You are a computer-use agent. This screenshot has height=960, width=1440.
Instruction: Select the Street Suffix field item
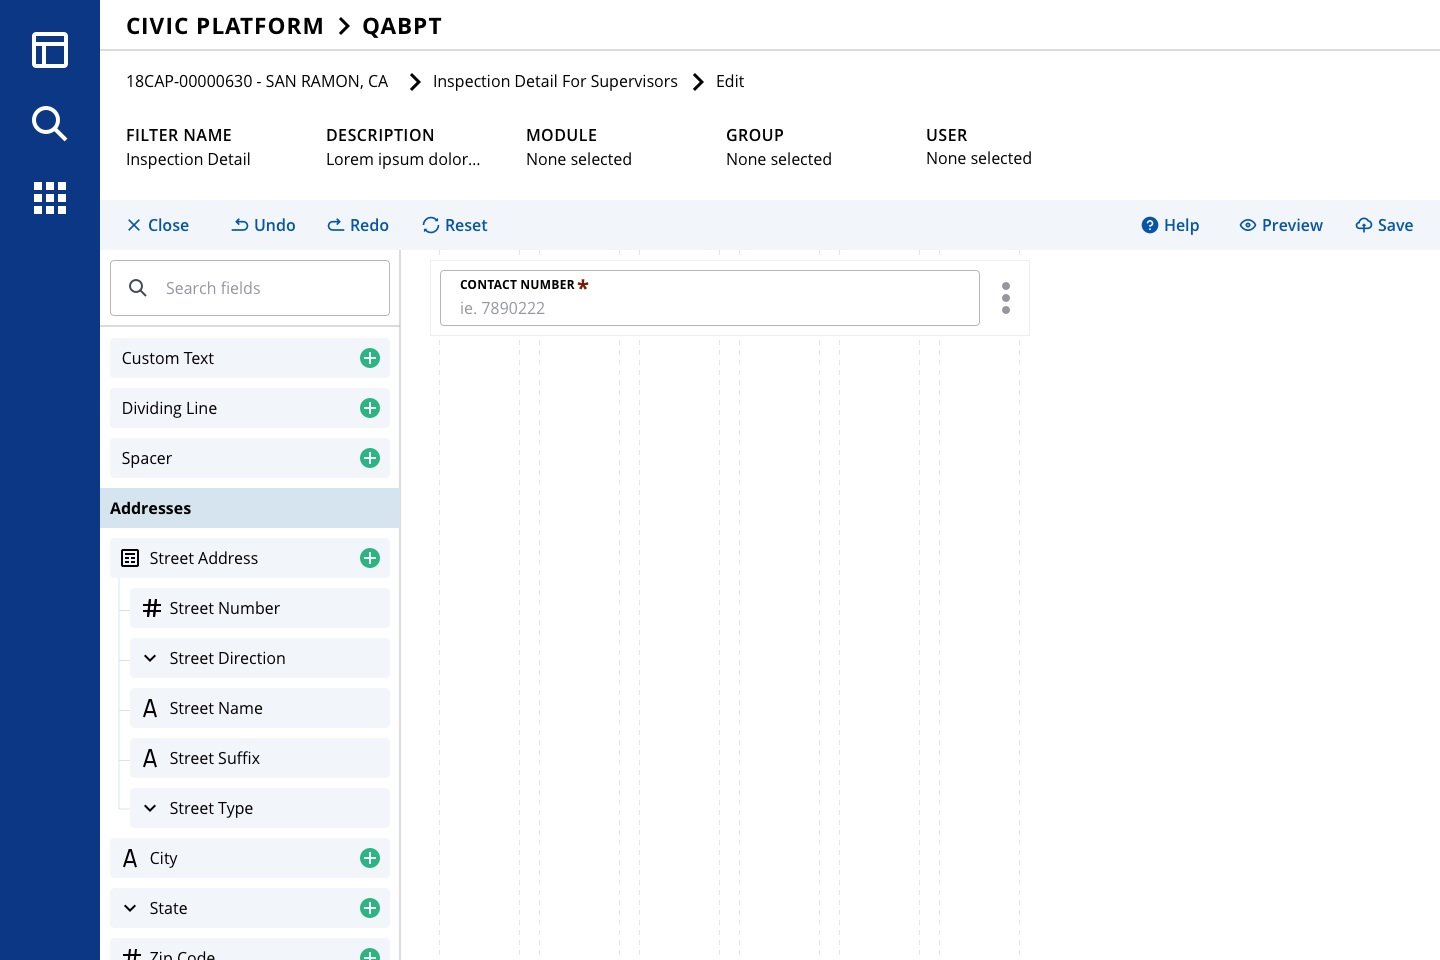tap(260, 758)
